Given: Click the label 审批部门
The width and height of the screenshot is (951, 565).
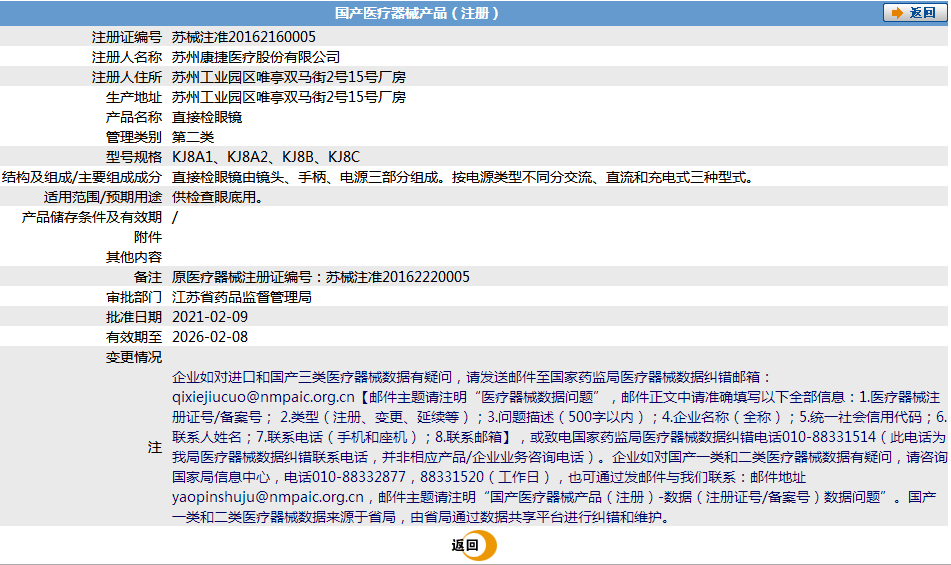Looking at the screenshot, I should [x=134, y=297].
